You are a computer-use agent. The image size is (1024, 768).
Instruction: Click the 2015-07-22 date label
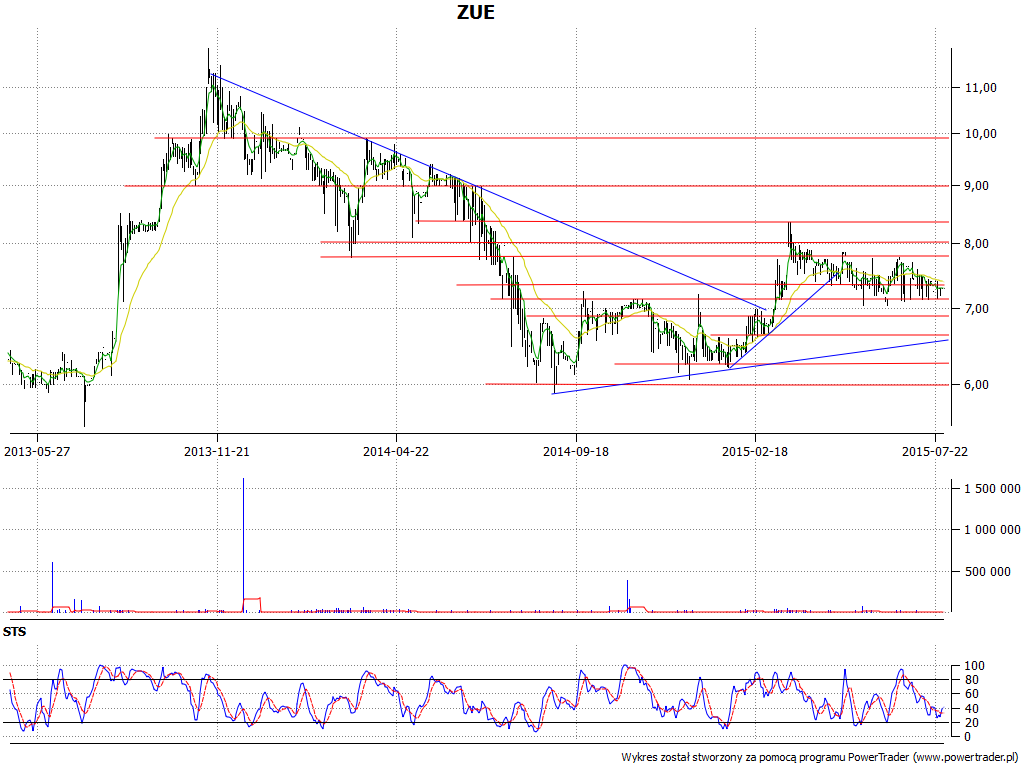point(935,451)
